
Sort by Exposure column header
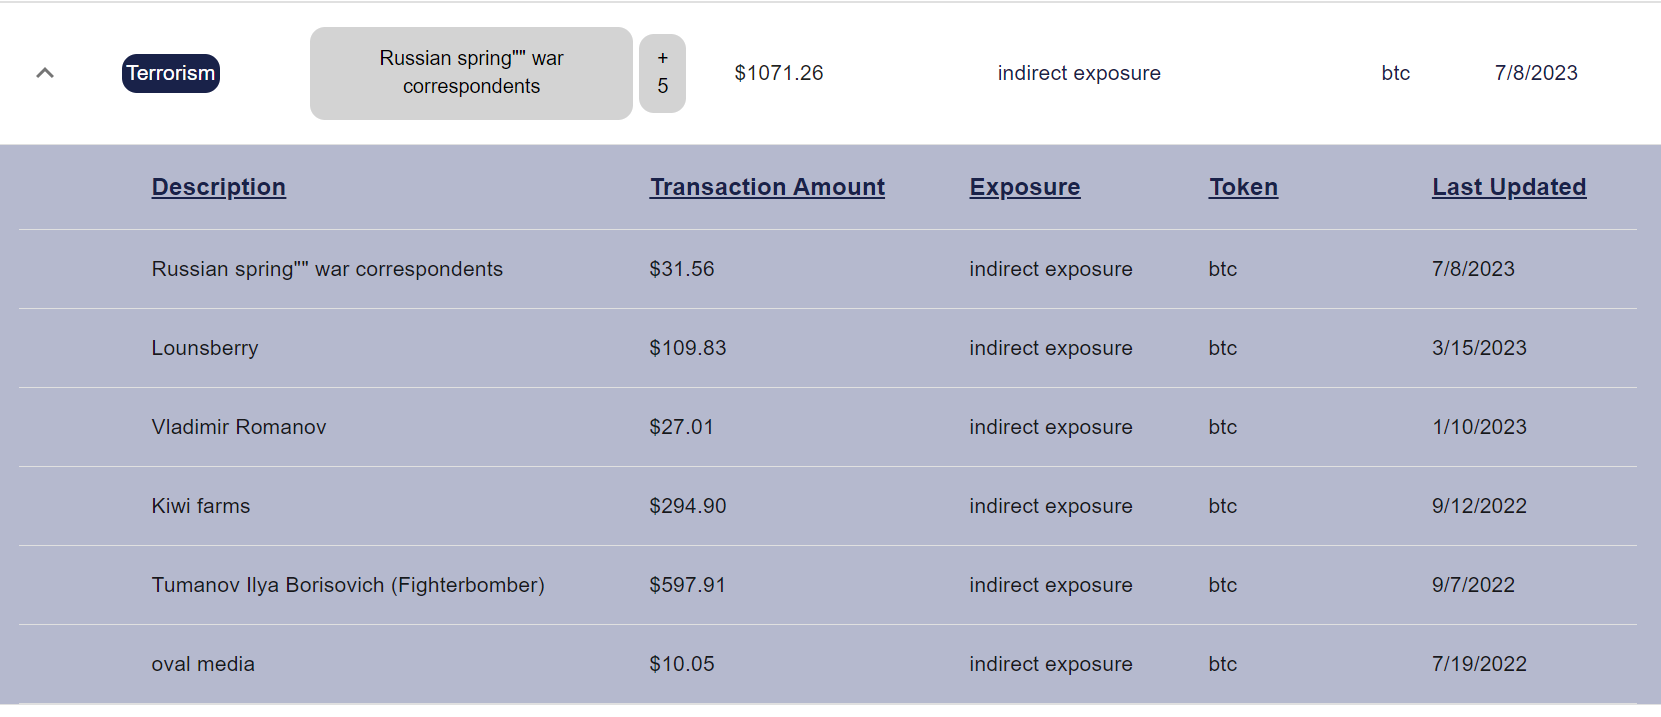coord(1025,187)
